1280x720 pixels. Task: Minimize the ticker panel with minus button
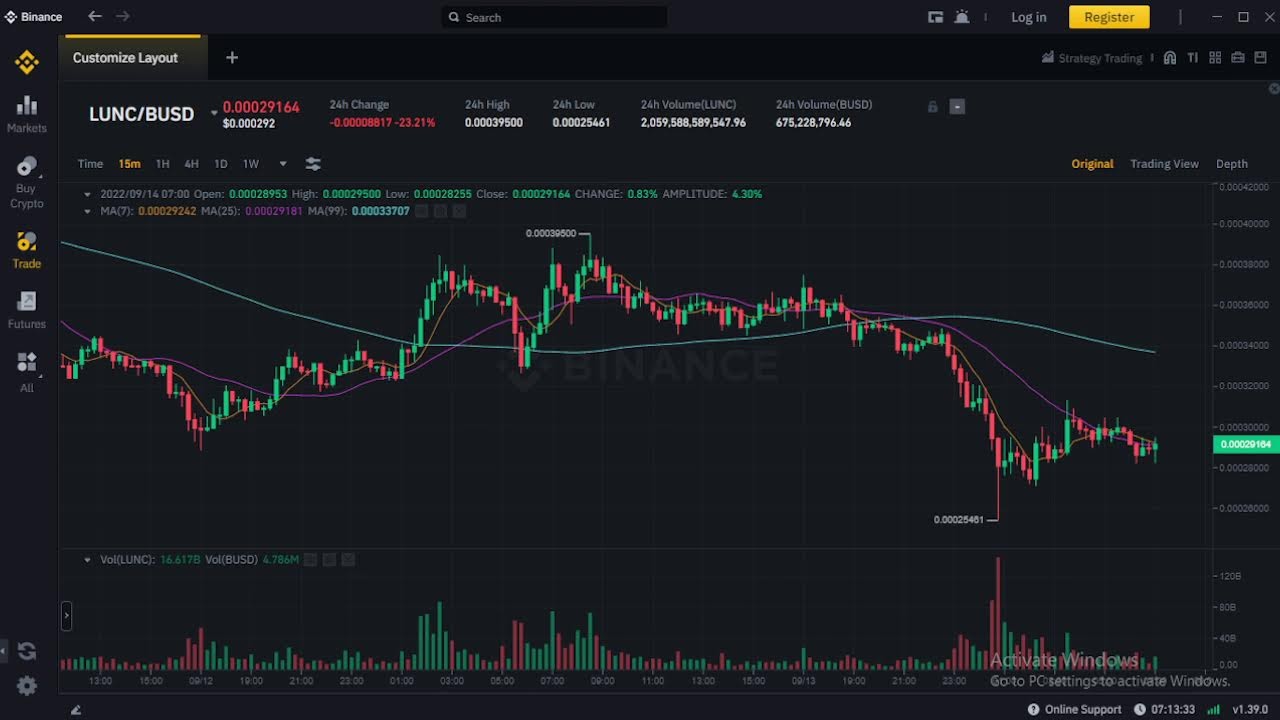coord(957,107)
